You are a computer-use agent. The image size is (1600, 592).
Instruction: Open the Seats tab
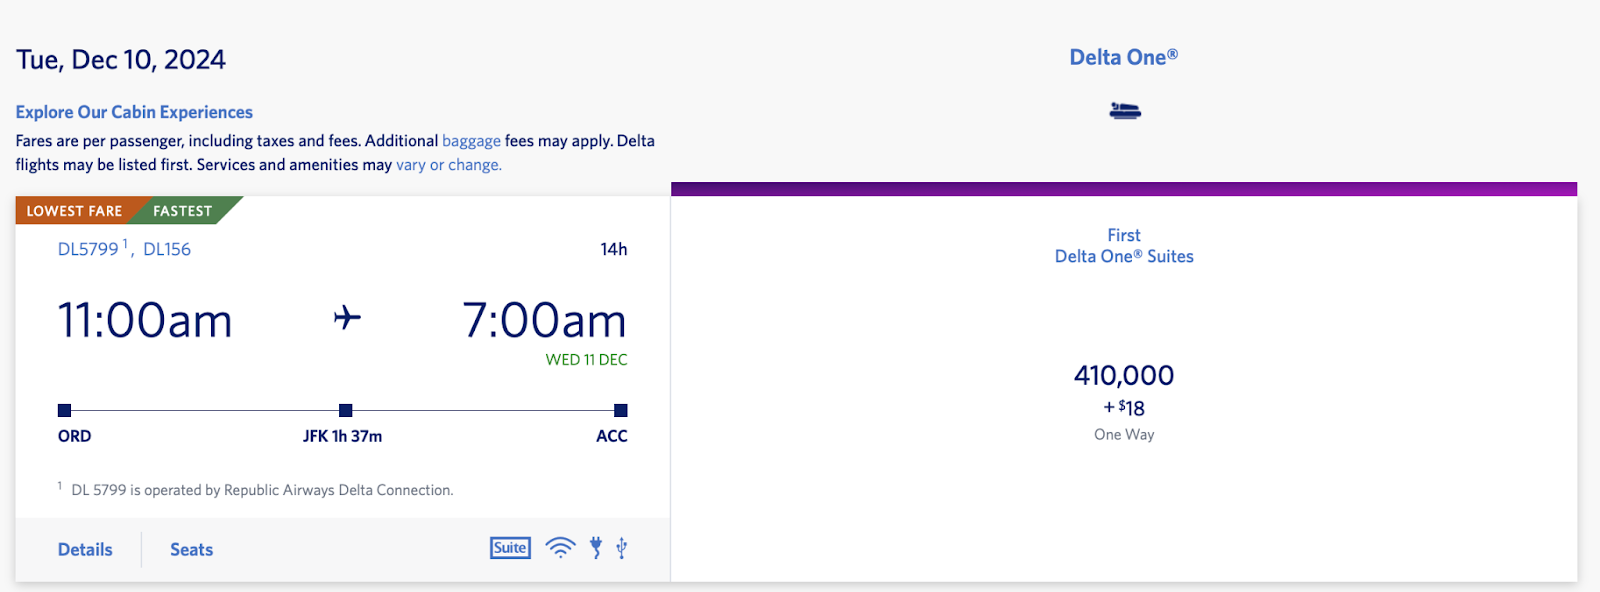191,550
